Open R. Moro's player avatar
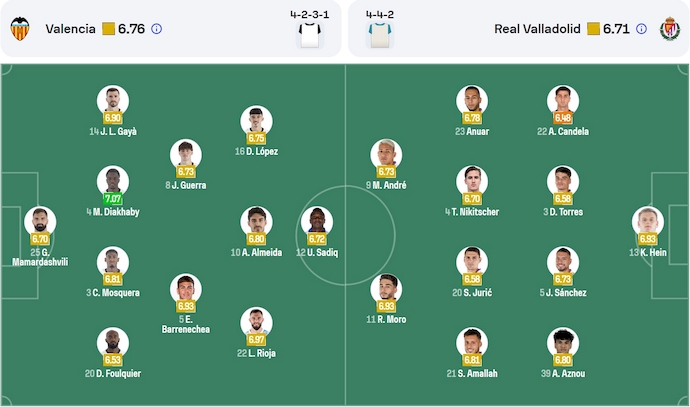This screenshot has height=407, width=690. coord(385,288)
